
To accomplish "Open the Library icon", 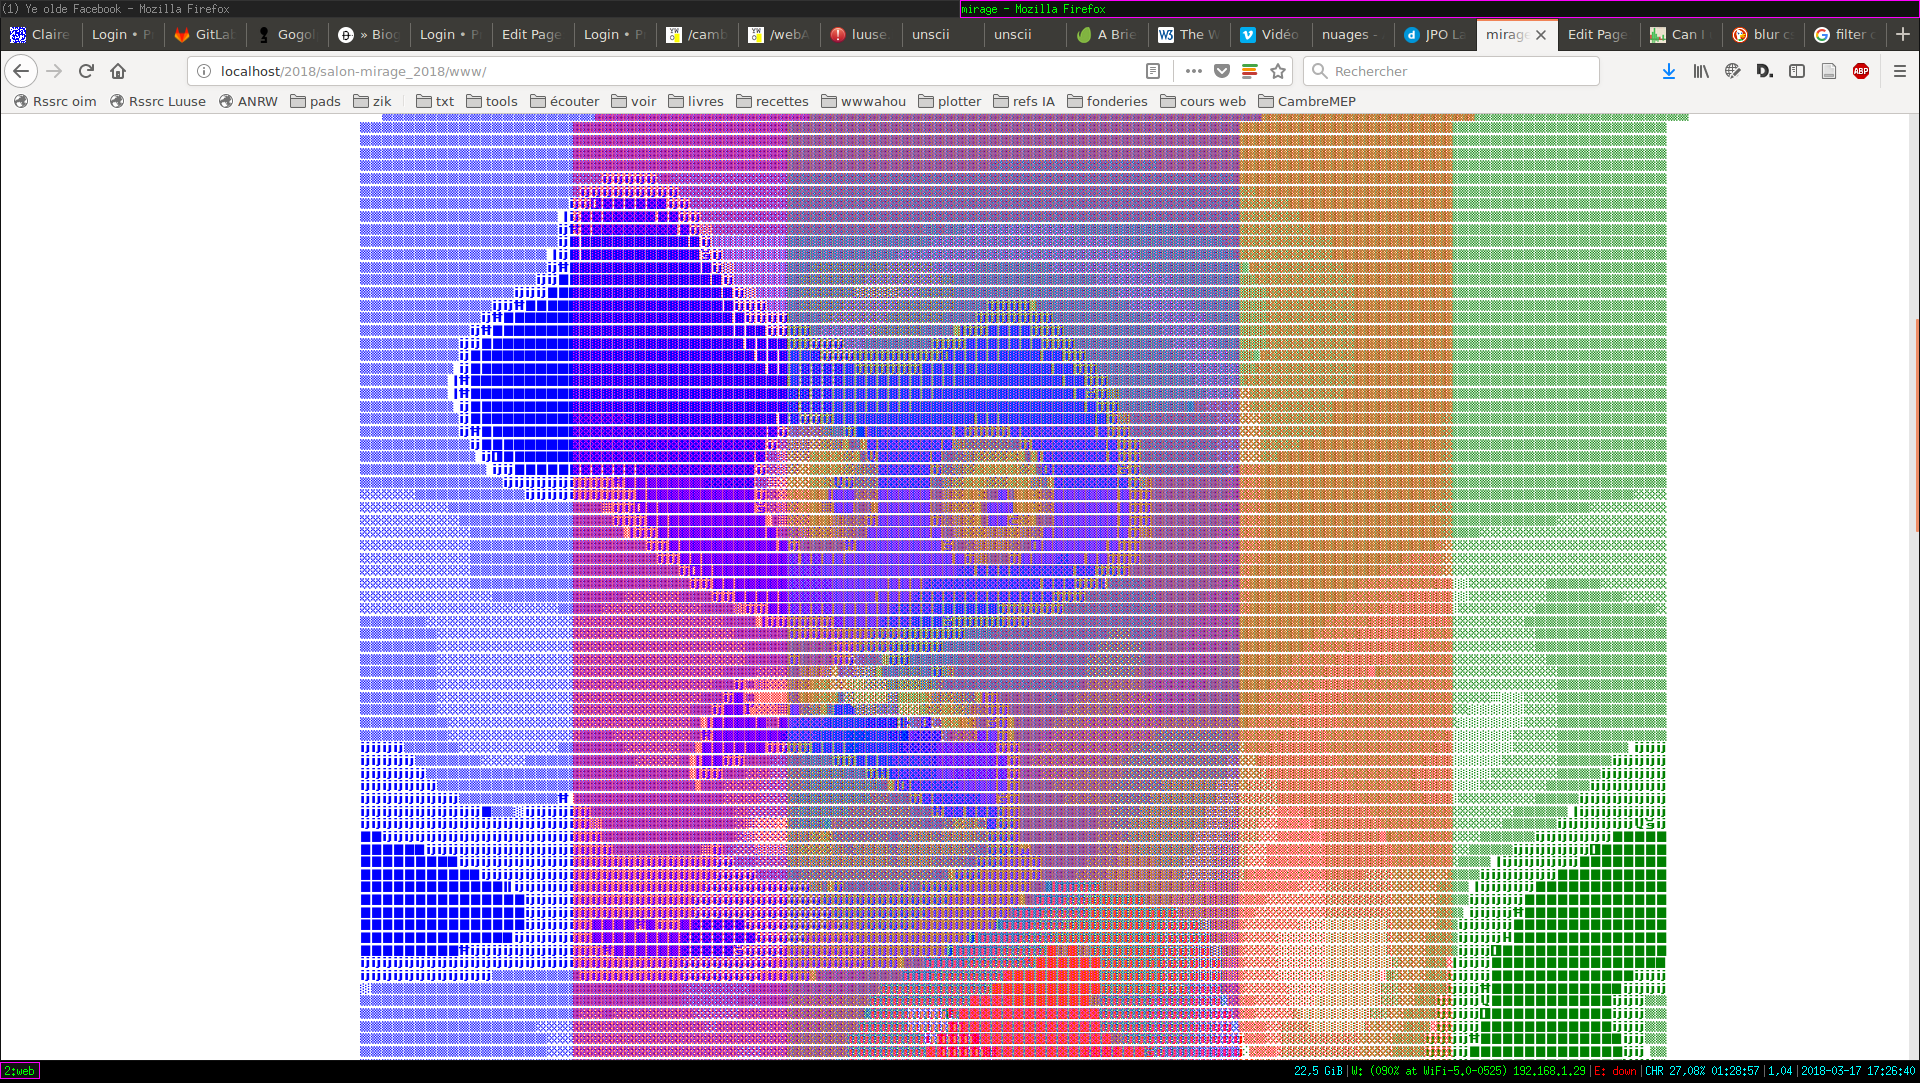I will (x=1701, y=71).
